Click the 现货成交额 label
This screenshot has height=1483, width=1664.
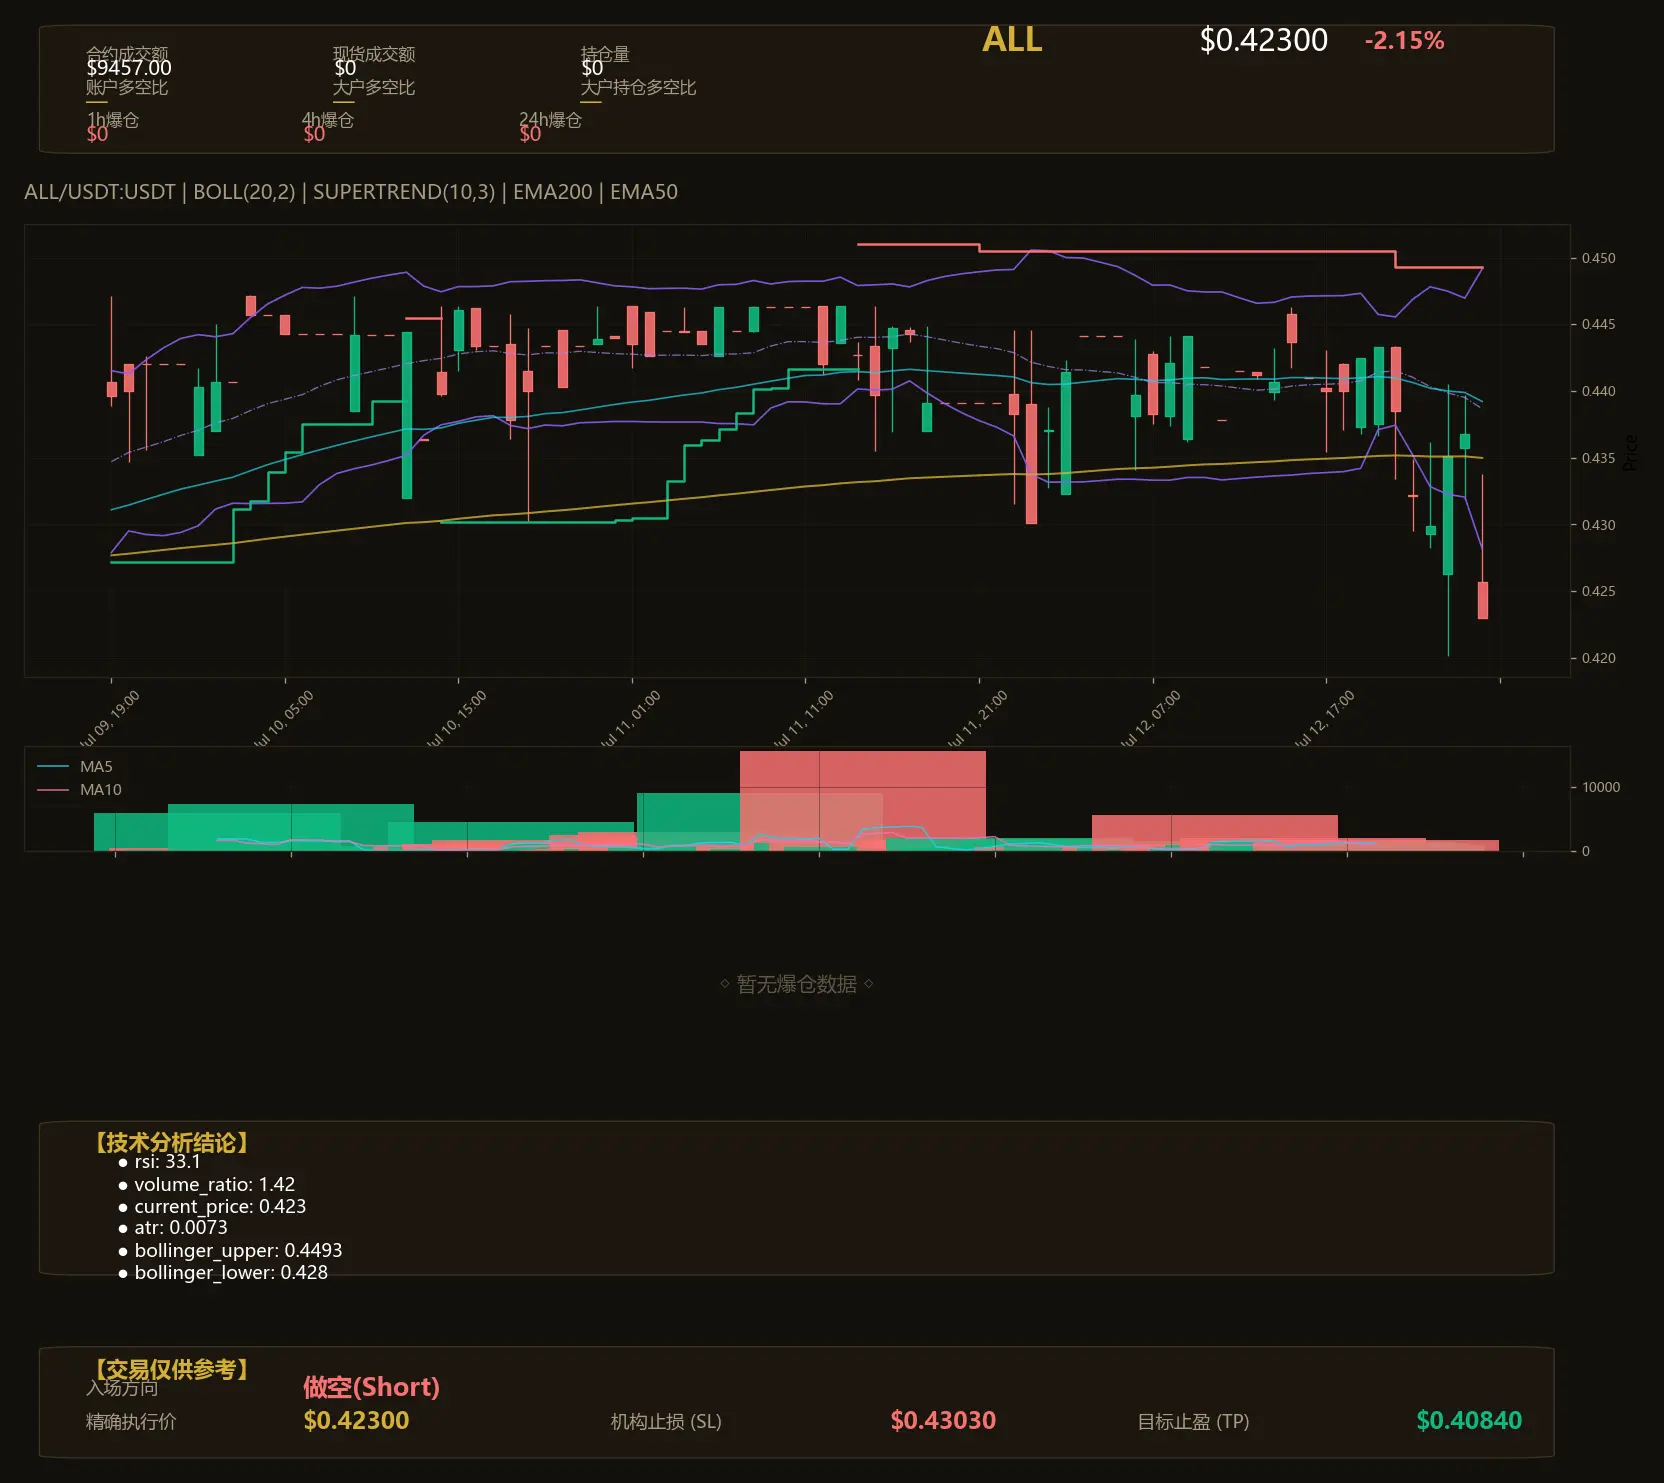[x=374, y=54]
